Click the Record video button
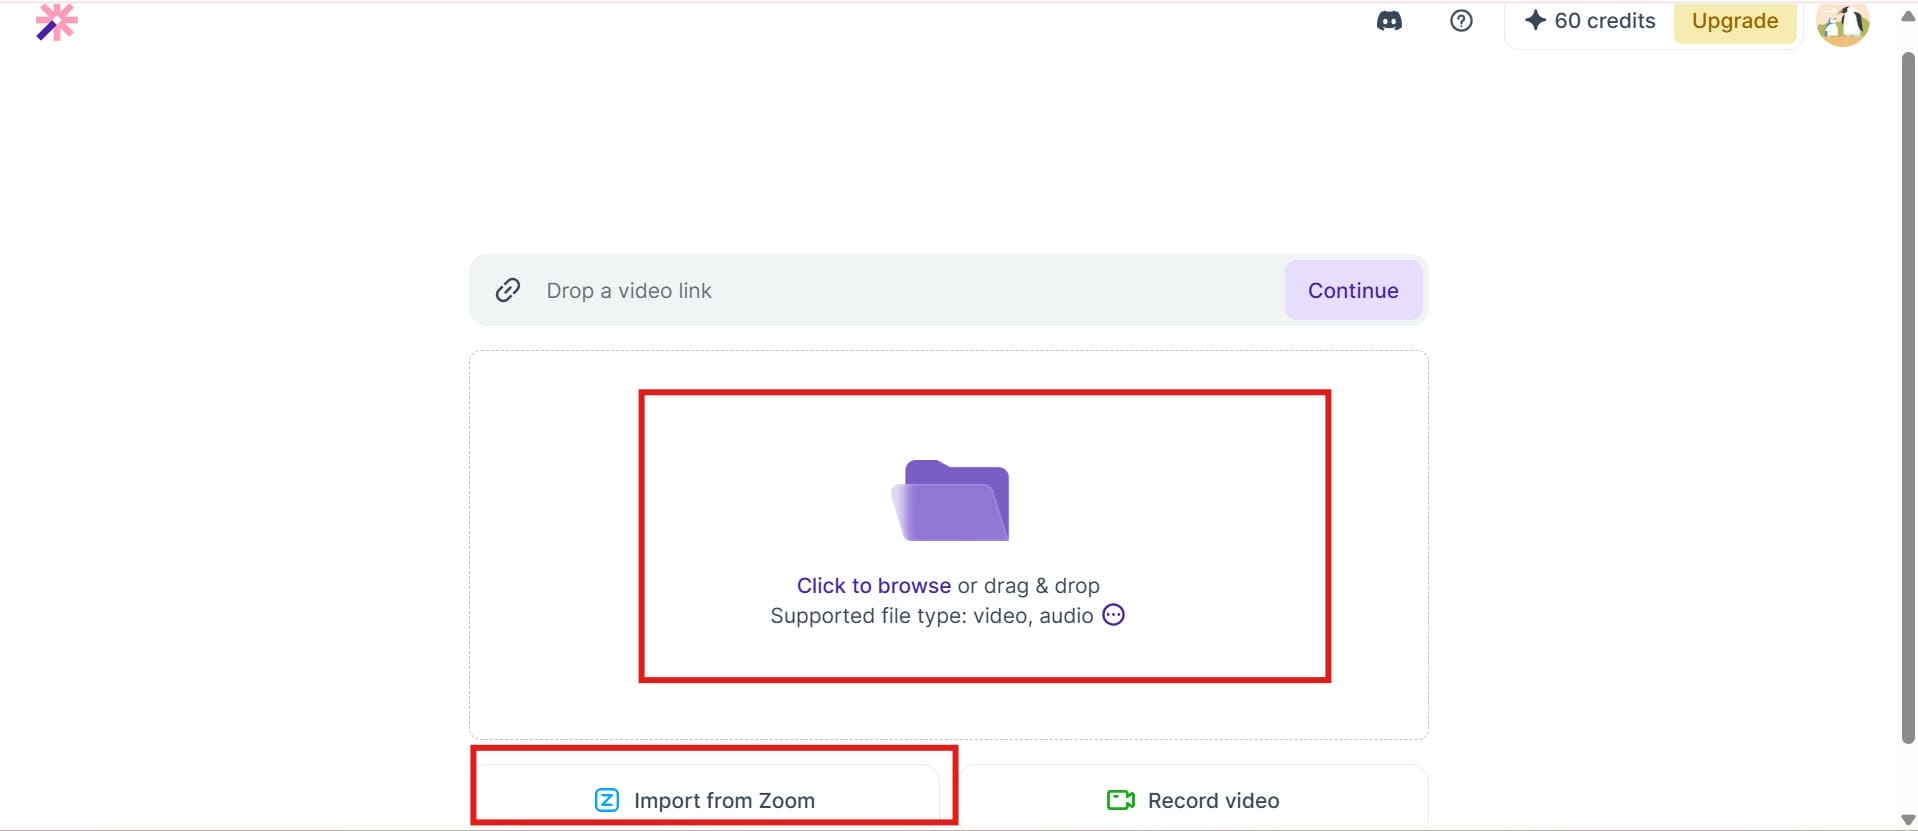This screenshot has width=1918, height=831. (x=1194, y=798)
